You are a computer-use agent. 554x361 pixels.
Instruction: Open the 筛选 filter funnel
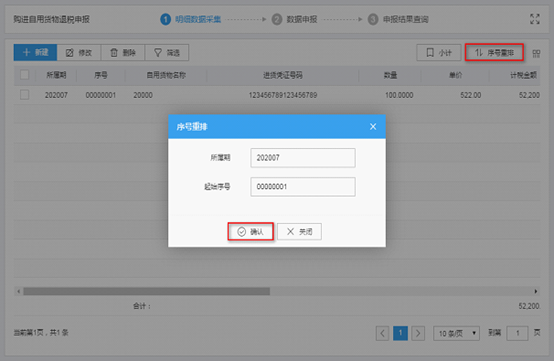click(167, 53)
